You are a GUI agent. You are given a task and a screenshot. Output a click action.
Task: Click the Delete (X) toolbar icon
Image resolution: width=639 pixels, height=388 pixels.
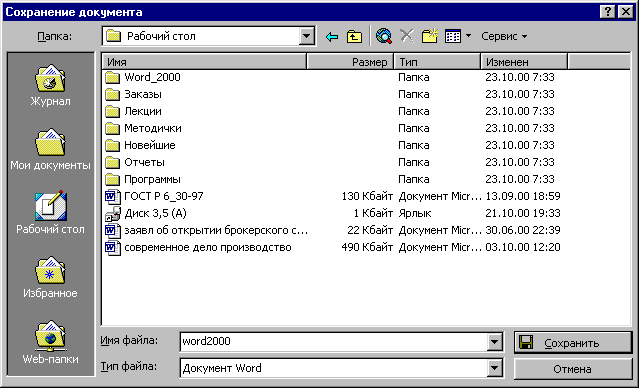pos(407,36)
